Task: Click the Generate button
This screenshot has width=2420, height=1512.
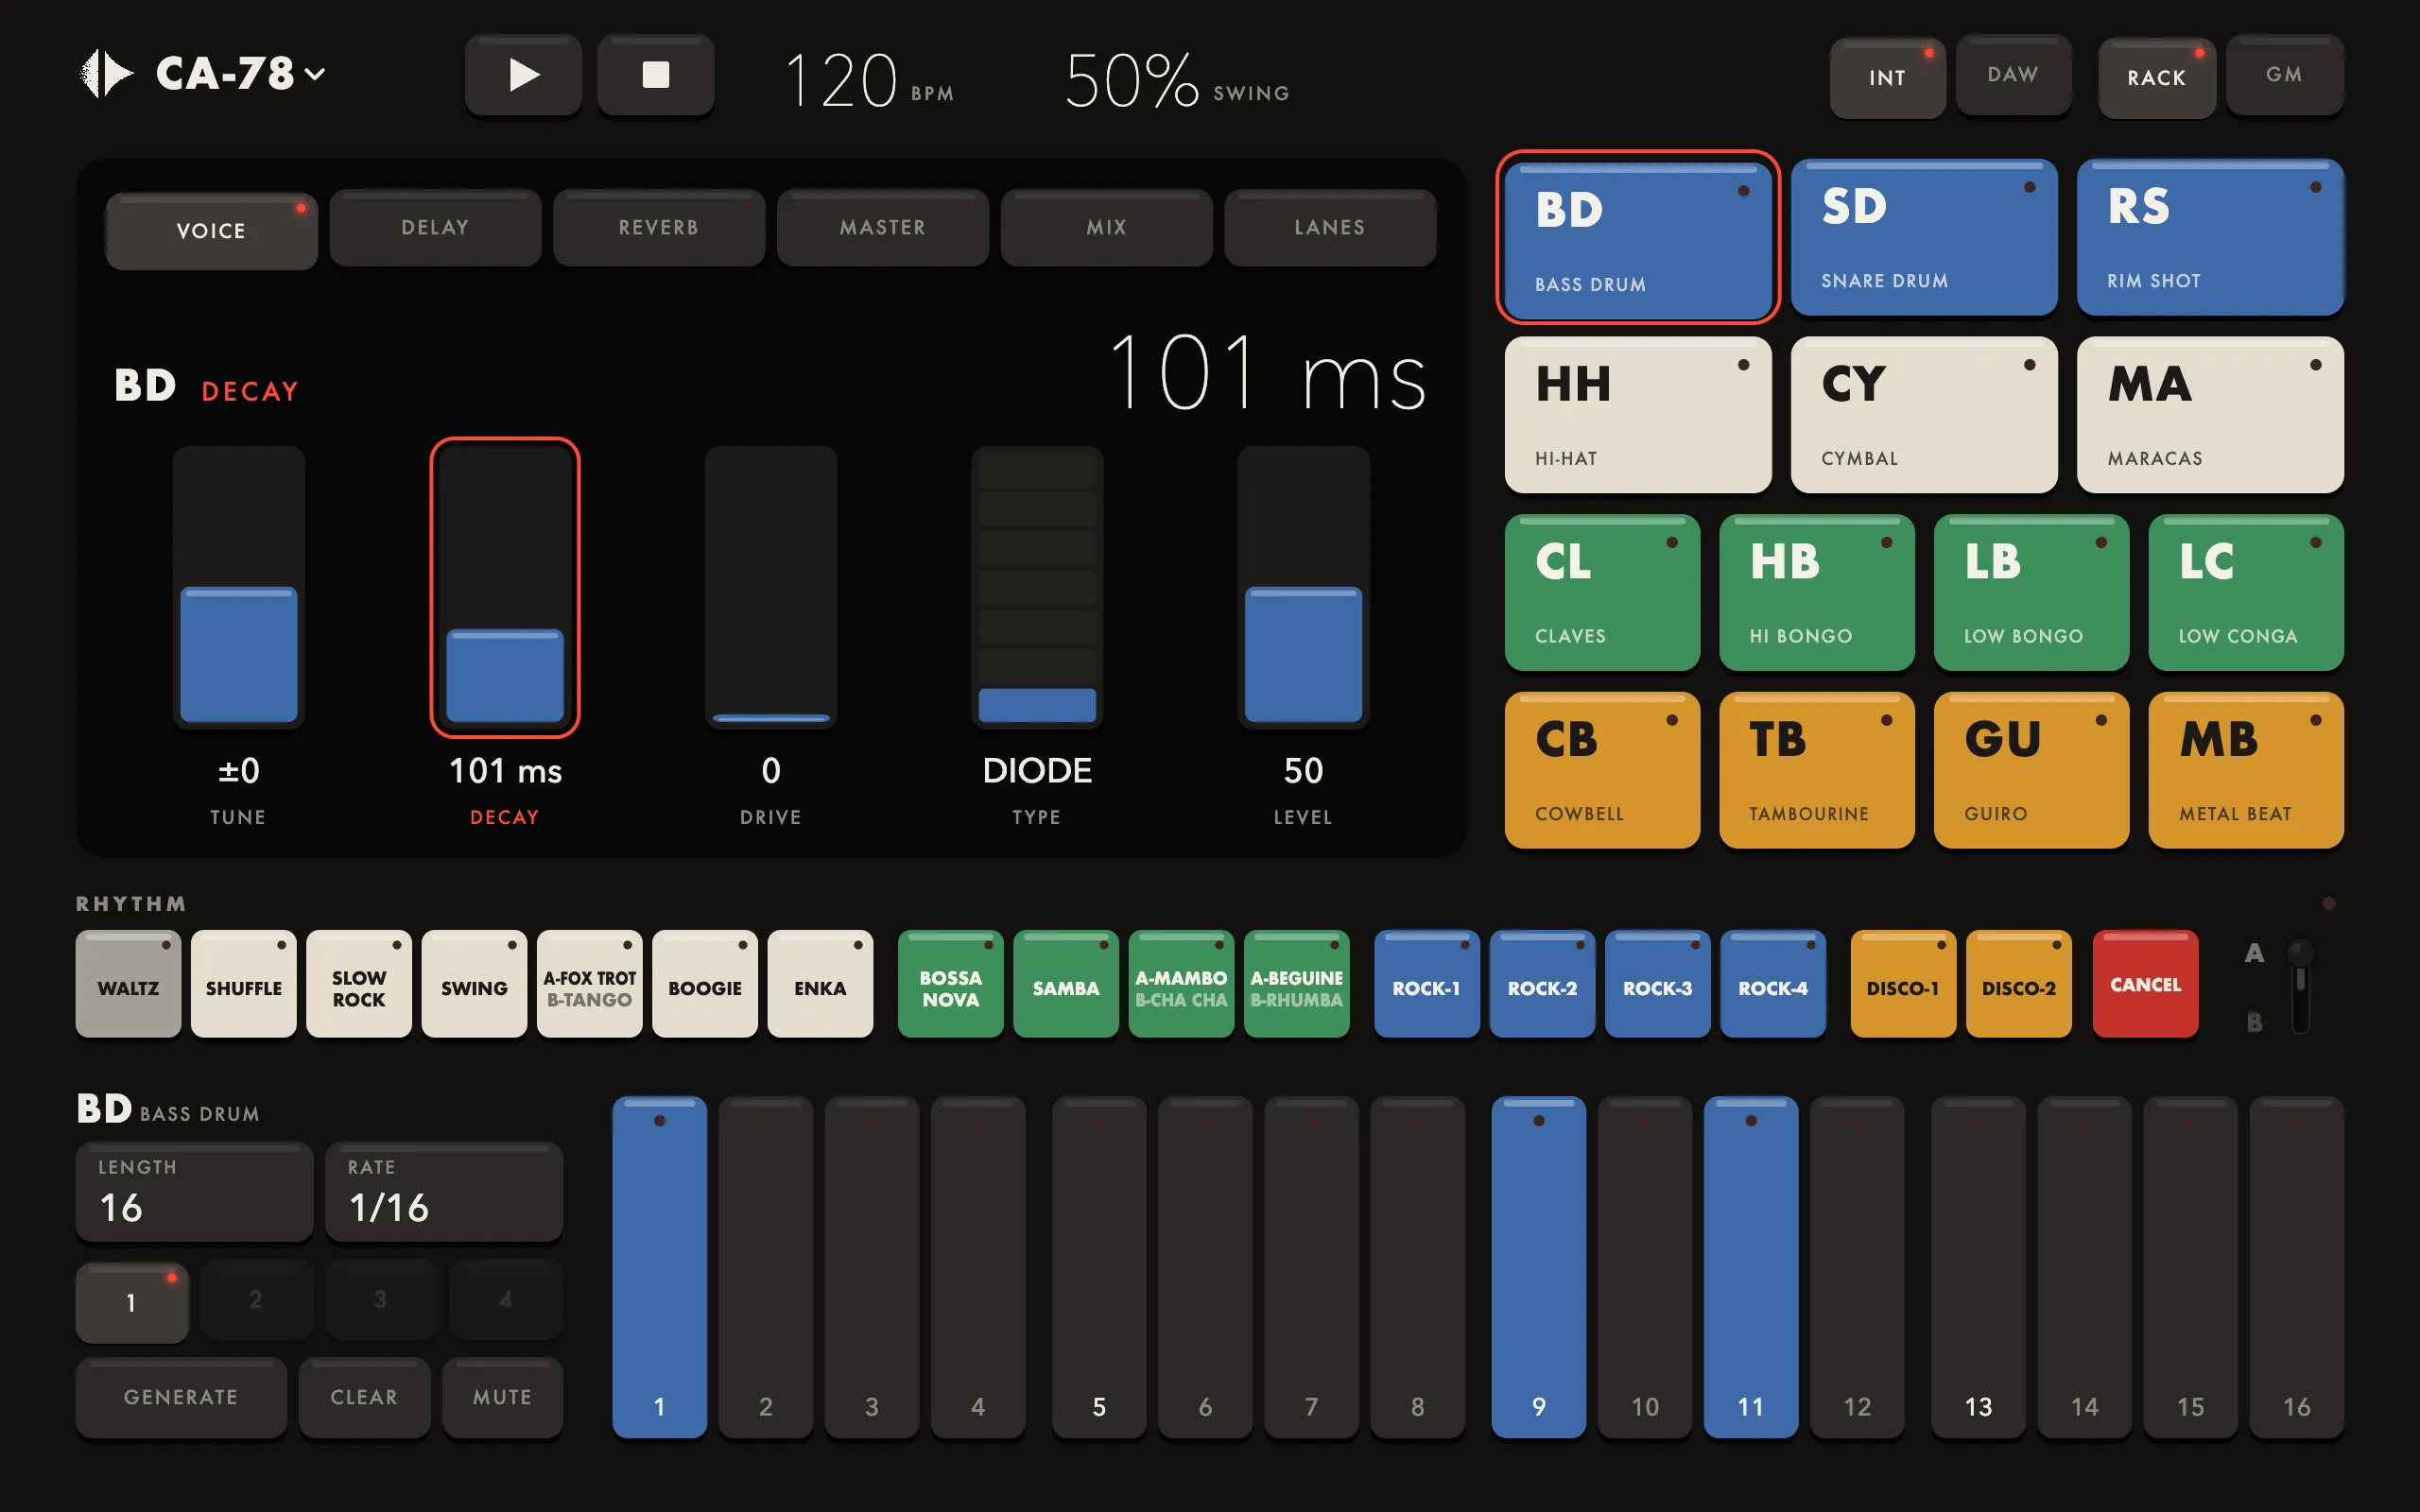Action: pyautogui.click(x=181, y=1397)
